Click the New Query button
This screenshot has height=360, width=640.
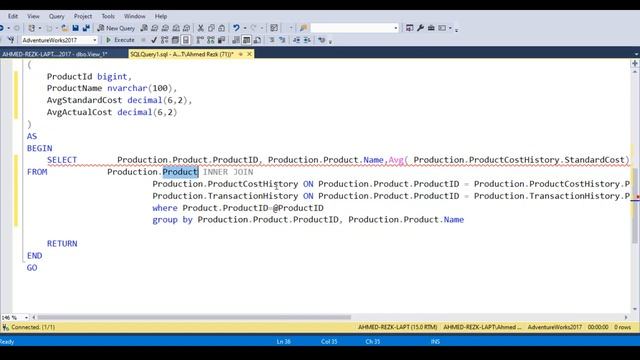click(x=116, y=28)
